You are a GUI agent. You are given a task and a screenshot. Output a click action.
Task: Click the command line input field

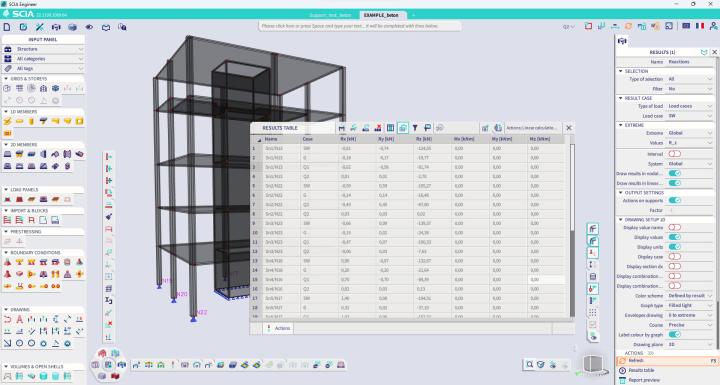tap(360, 26)
